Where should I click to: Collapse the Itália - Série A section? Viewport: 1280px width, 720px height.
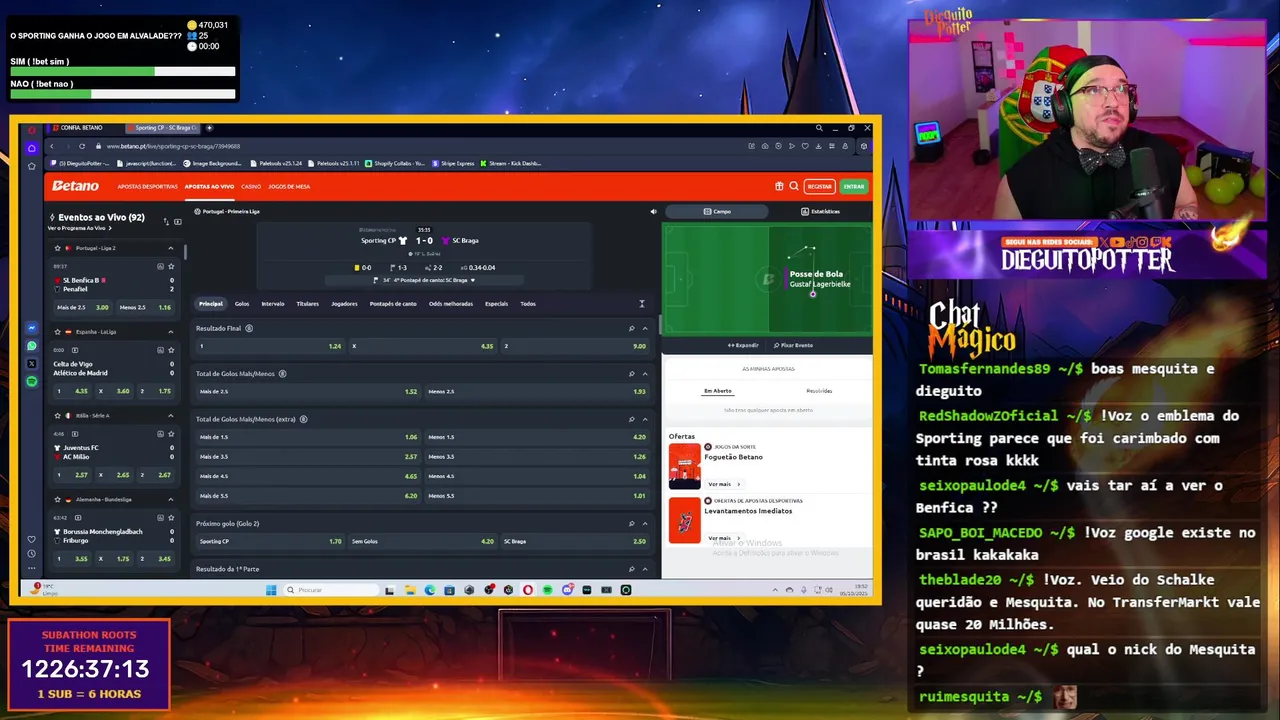pos(171,415)
